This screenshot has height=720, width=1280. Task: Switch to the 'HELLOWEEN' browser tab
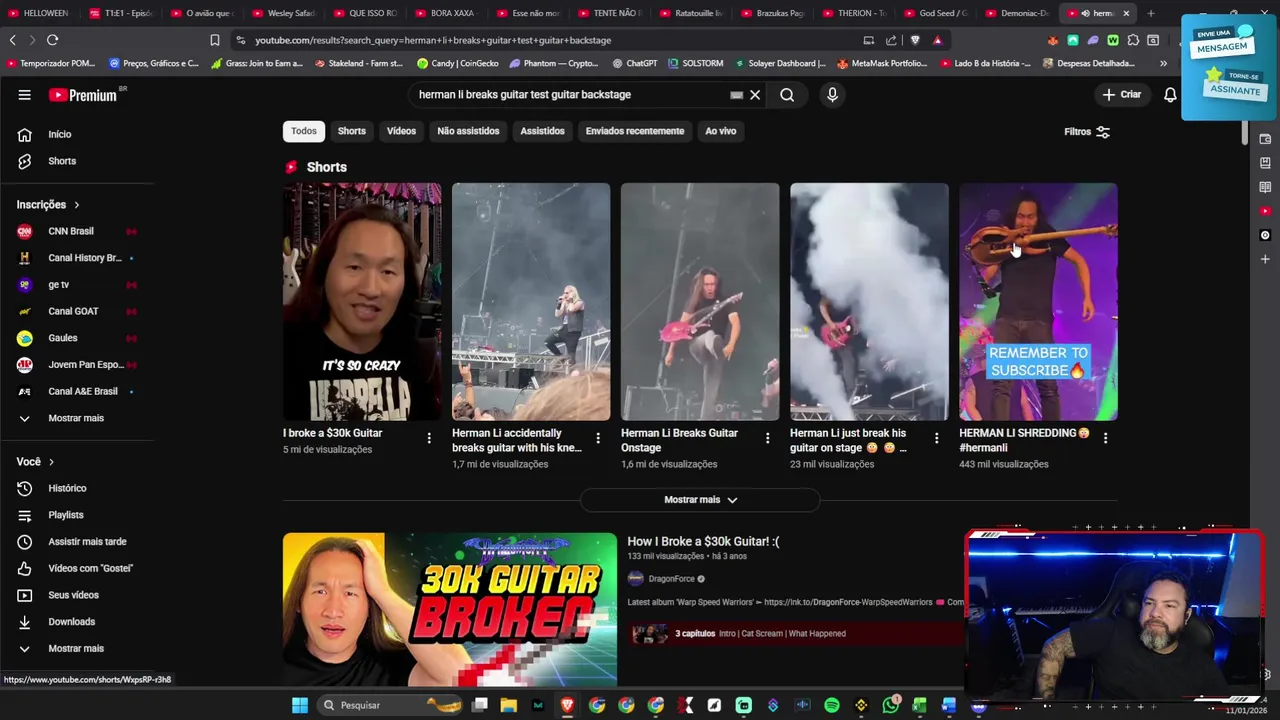tap(39, 13)
